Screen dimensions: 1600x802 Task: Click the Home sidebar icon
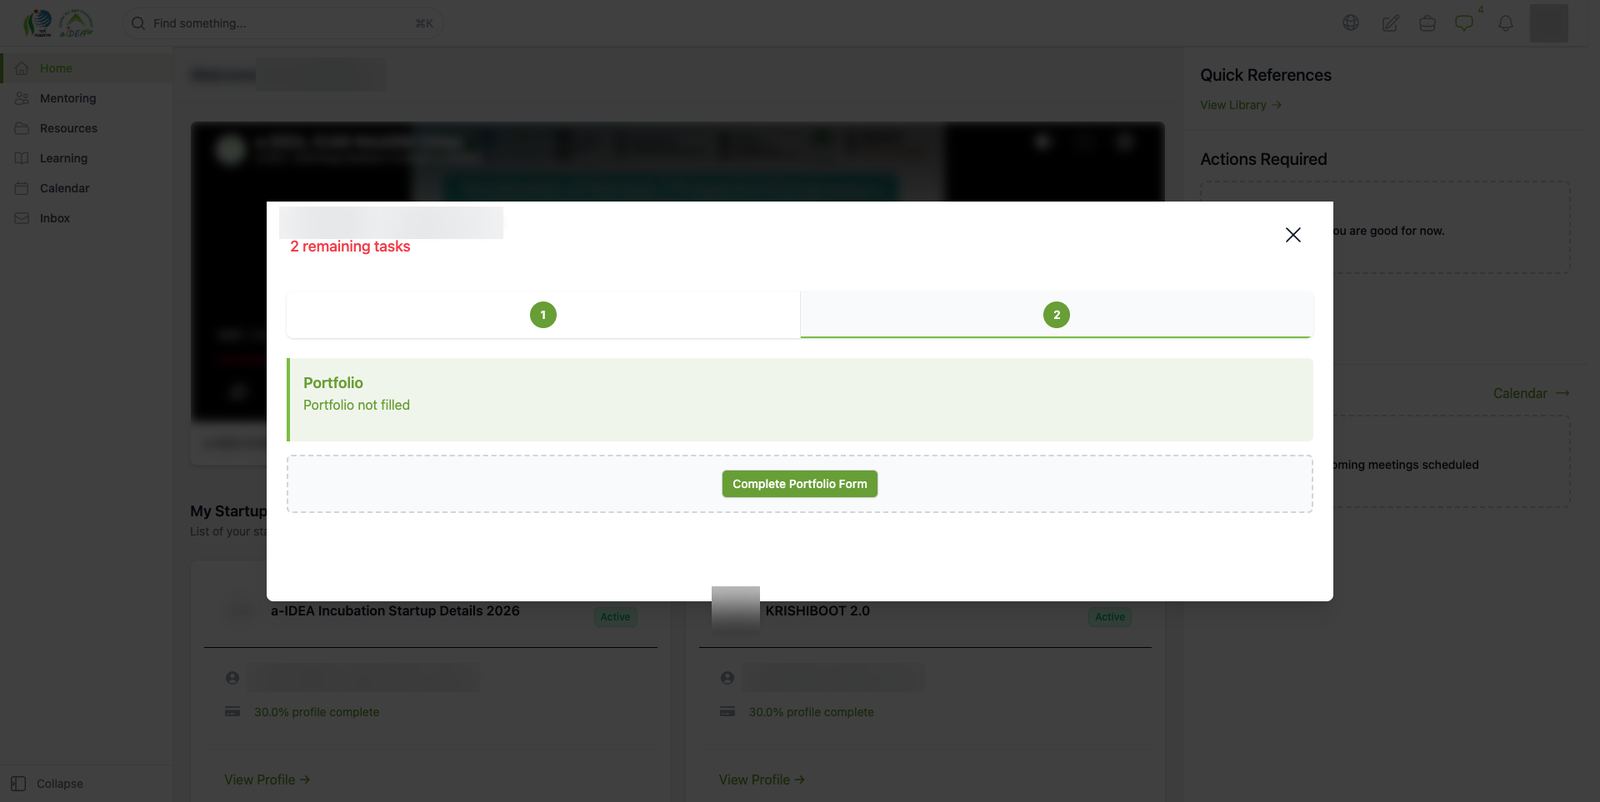click(x=22, y=68)
